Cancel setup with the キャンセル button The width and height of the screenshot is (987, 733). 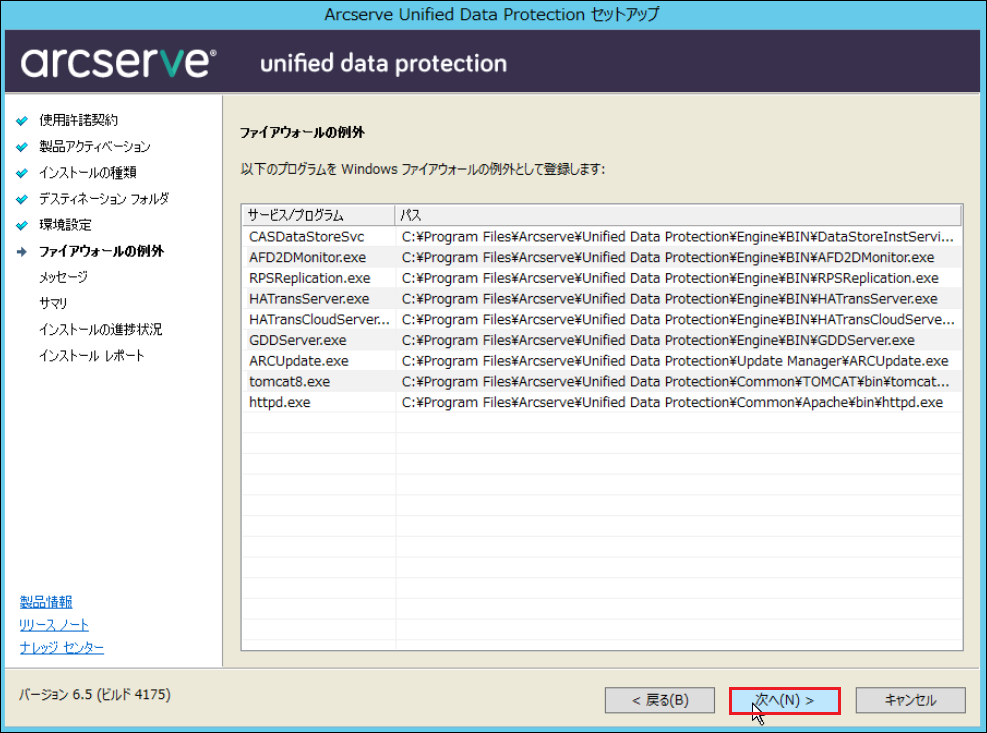pos(910,700)
